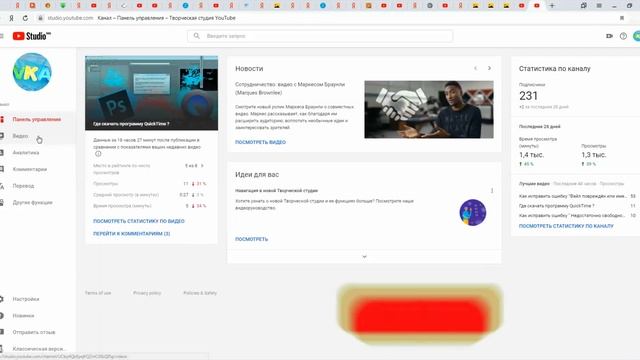The width and height of the screenshot is (640, 360).
Task: Open the QuickTime video thumbnail
Action: coord(151,93)
